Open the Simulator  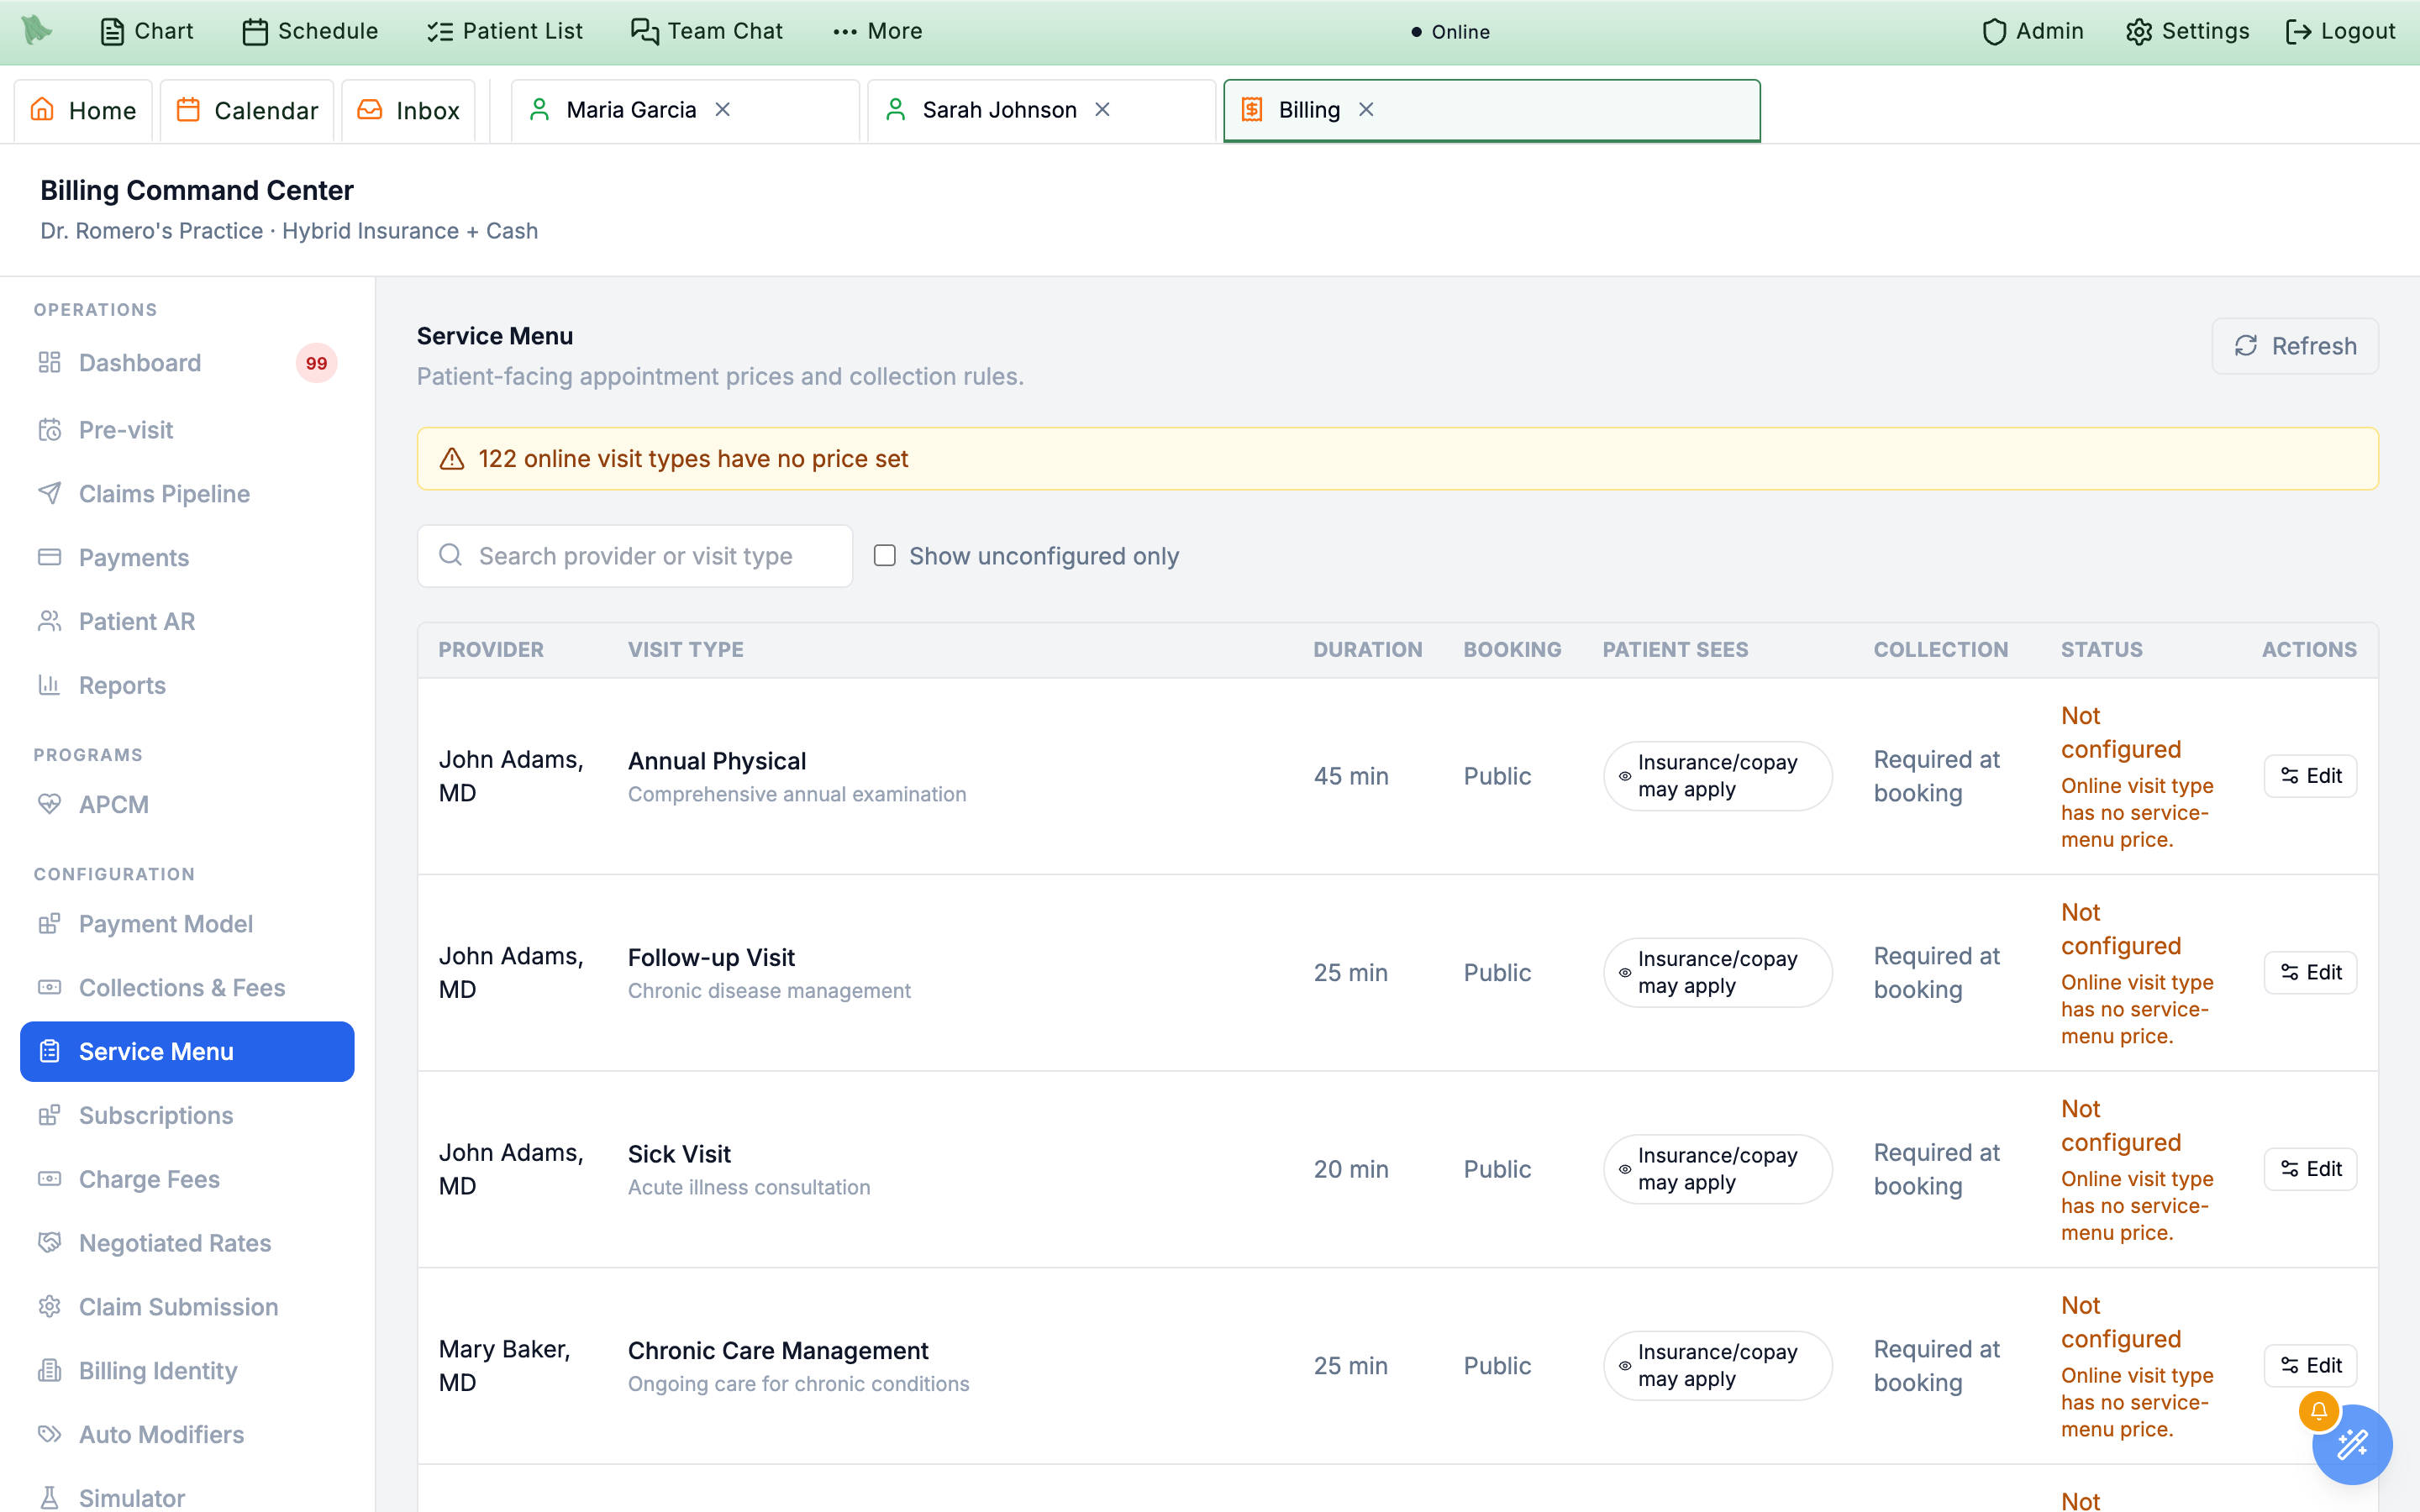(x=187, y=1498)
